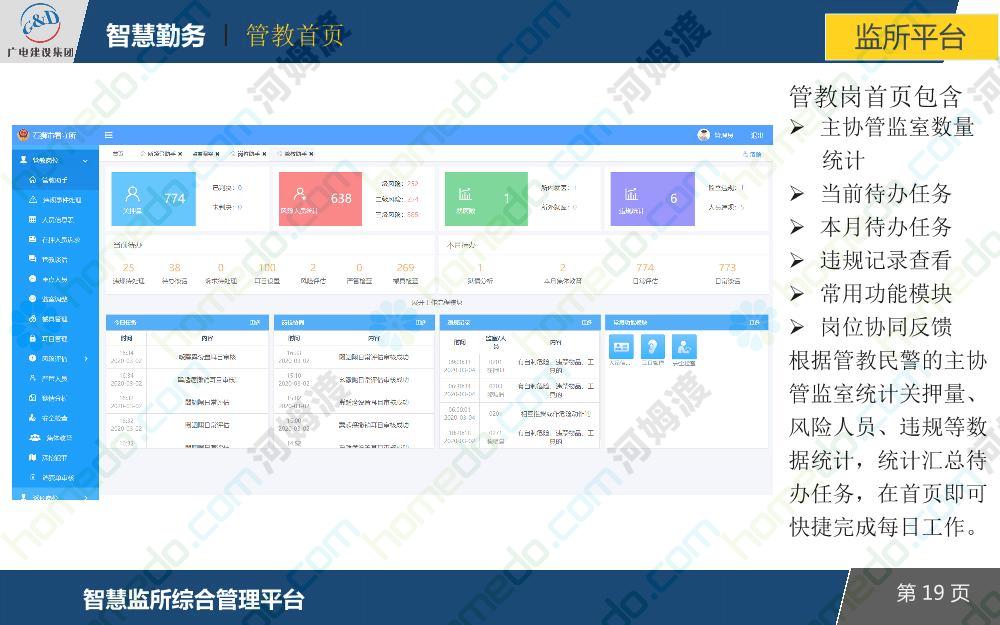Click the national emblem logo in top-left corner

point(22,135)
